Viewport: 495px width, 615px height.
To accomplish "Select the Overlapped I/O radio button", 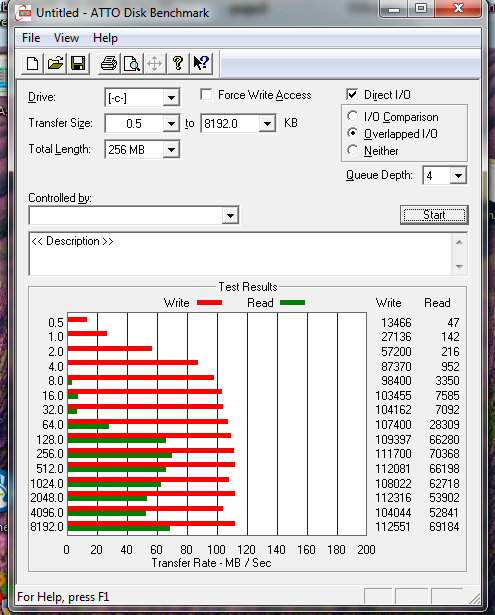I will click(x=352, y=133).
